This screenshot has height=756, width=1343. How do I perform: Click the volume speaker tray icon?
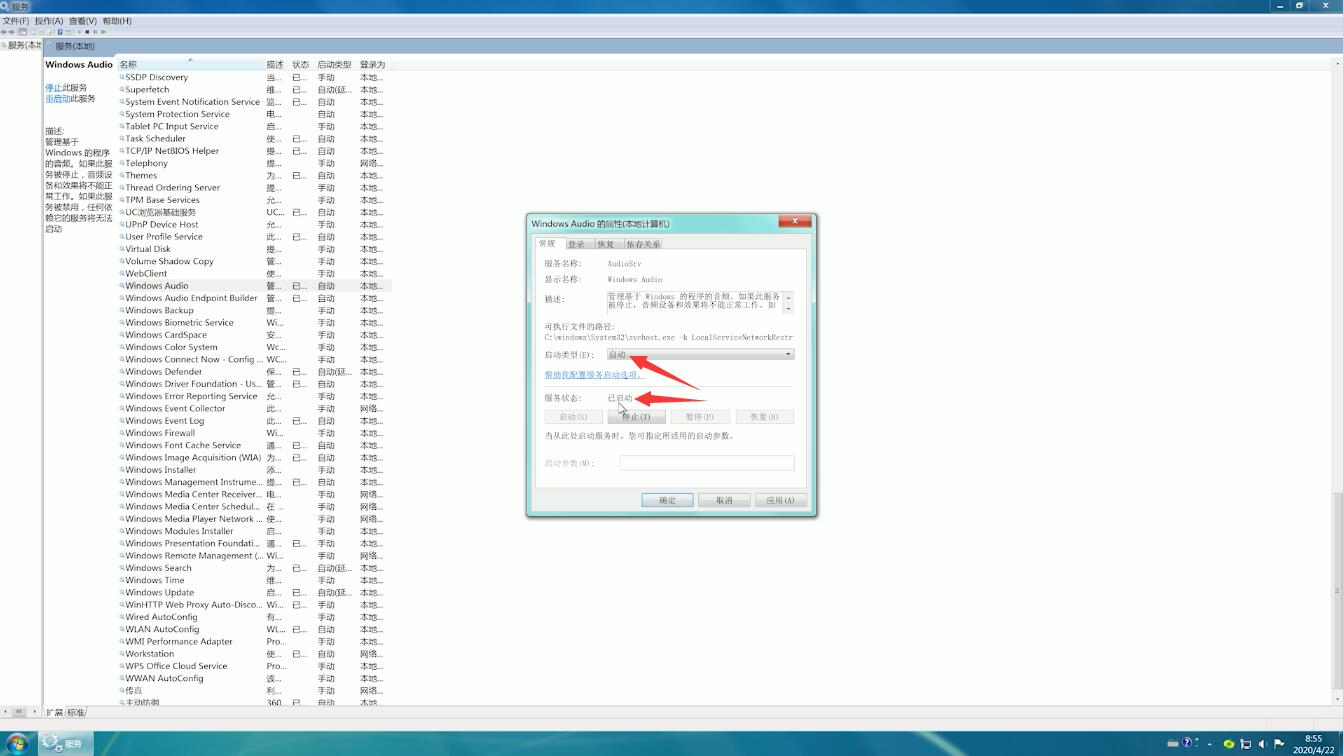(x=1263, y=744)
